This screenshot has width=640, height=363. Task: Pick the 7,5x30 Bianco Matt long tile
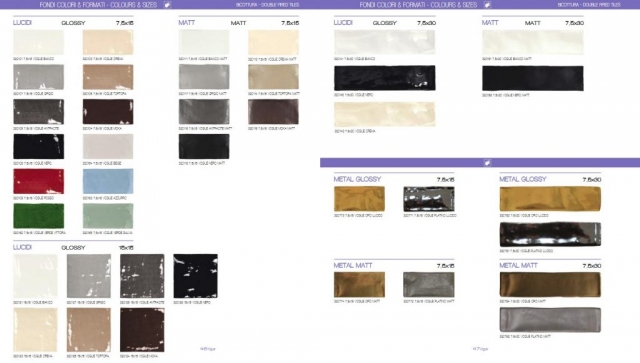[533, 42]
